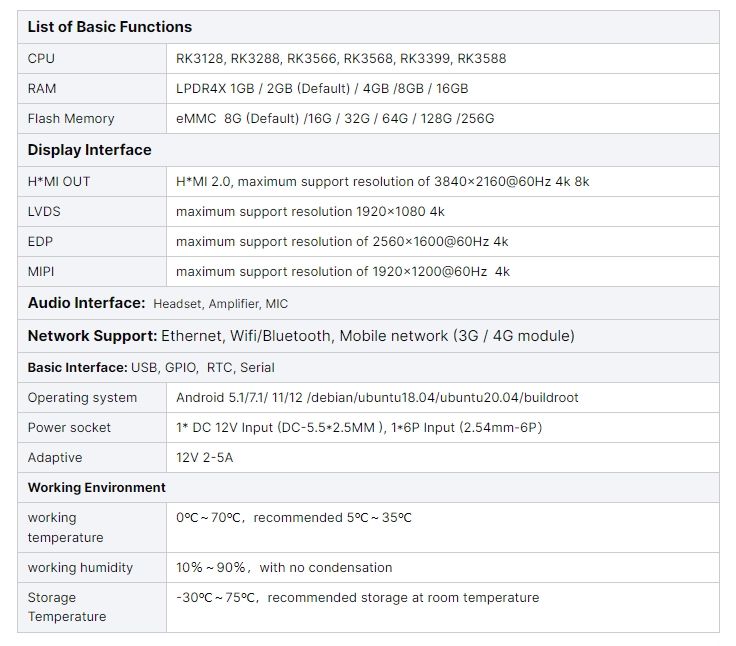This screenshot has height=646, width=736.
Task: Click the MIPI 1920×1200@60Hz resolution text
Action: pyautogui.click(x=343, y=272)
